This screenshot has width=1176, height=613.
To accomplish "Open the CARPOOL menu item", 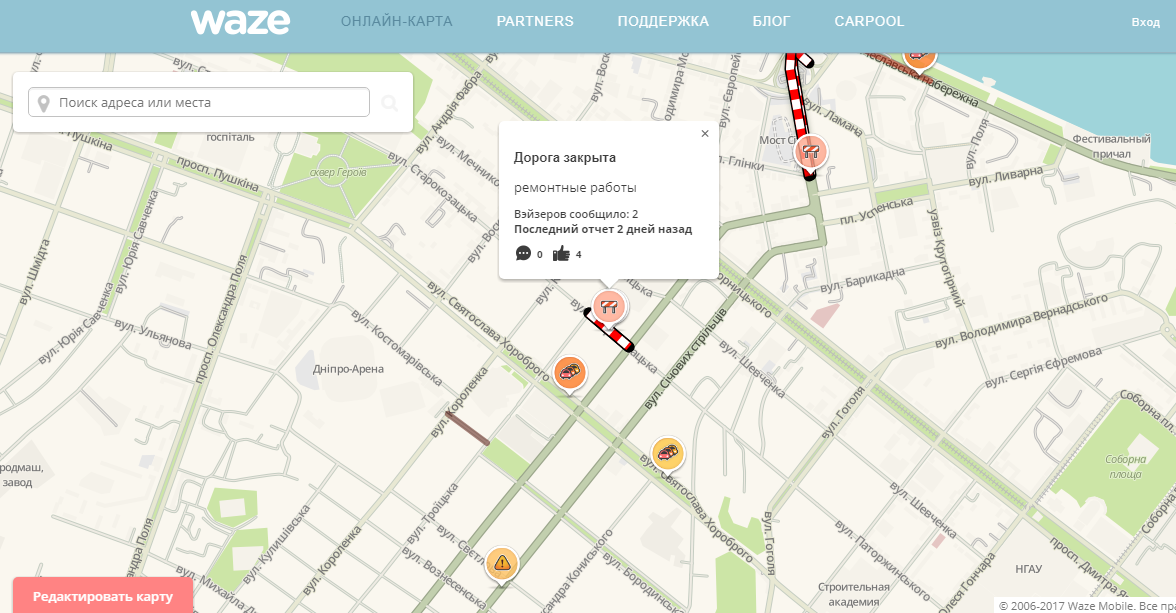I will tap(869, 21).
